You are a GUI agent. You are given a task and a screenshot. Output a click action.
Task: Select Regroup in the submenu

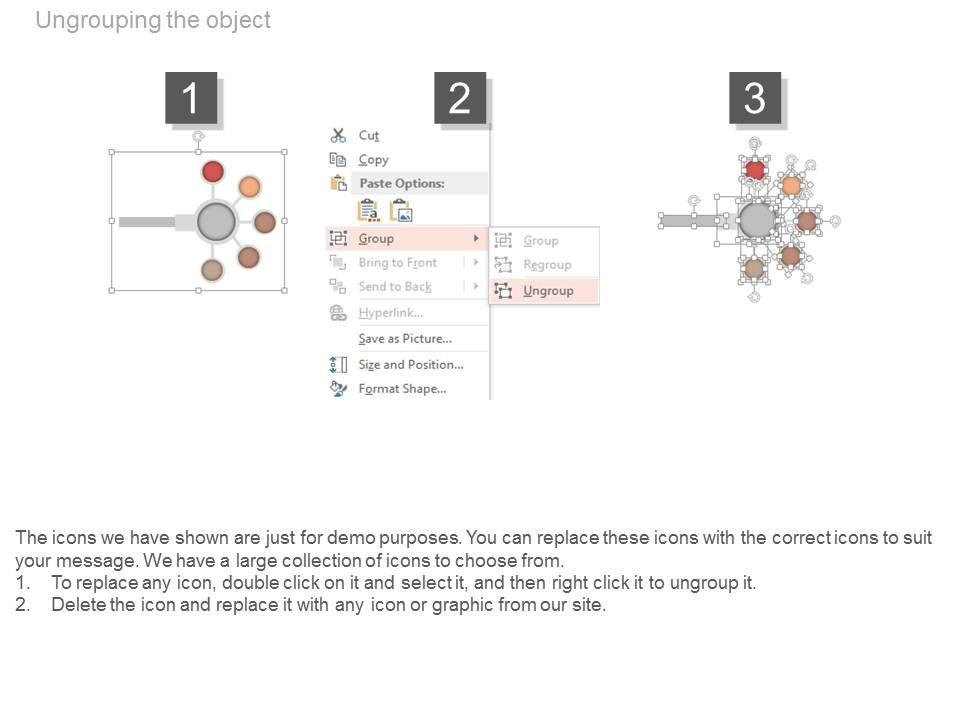(x=547, y=265)
